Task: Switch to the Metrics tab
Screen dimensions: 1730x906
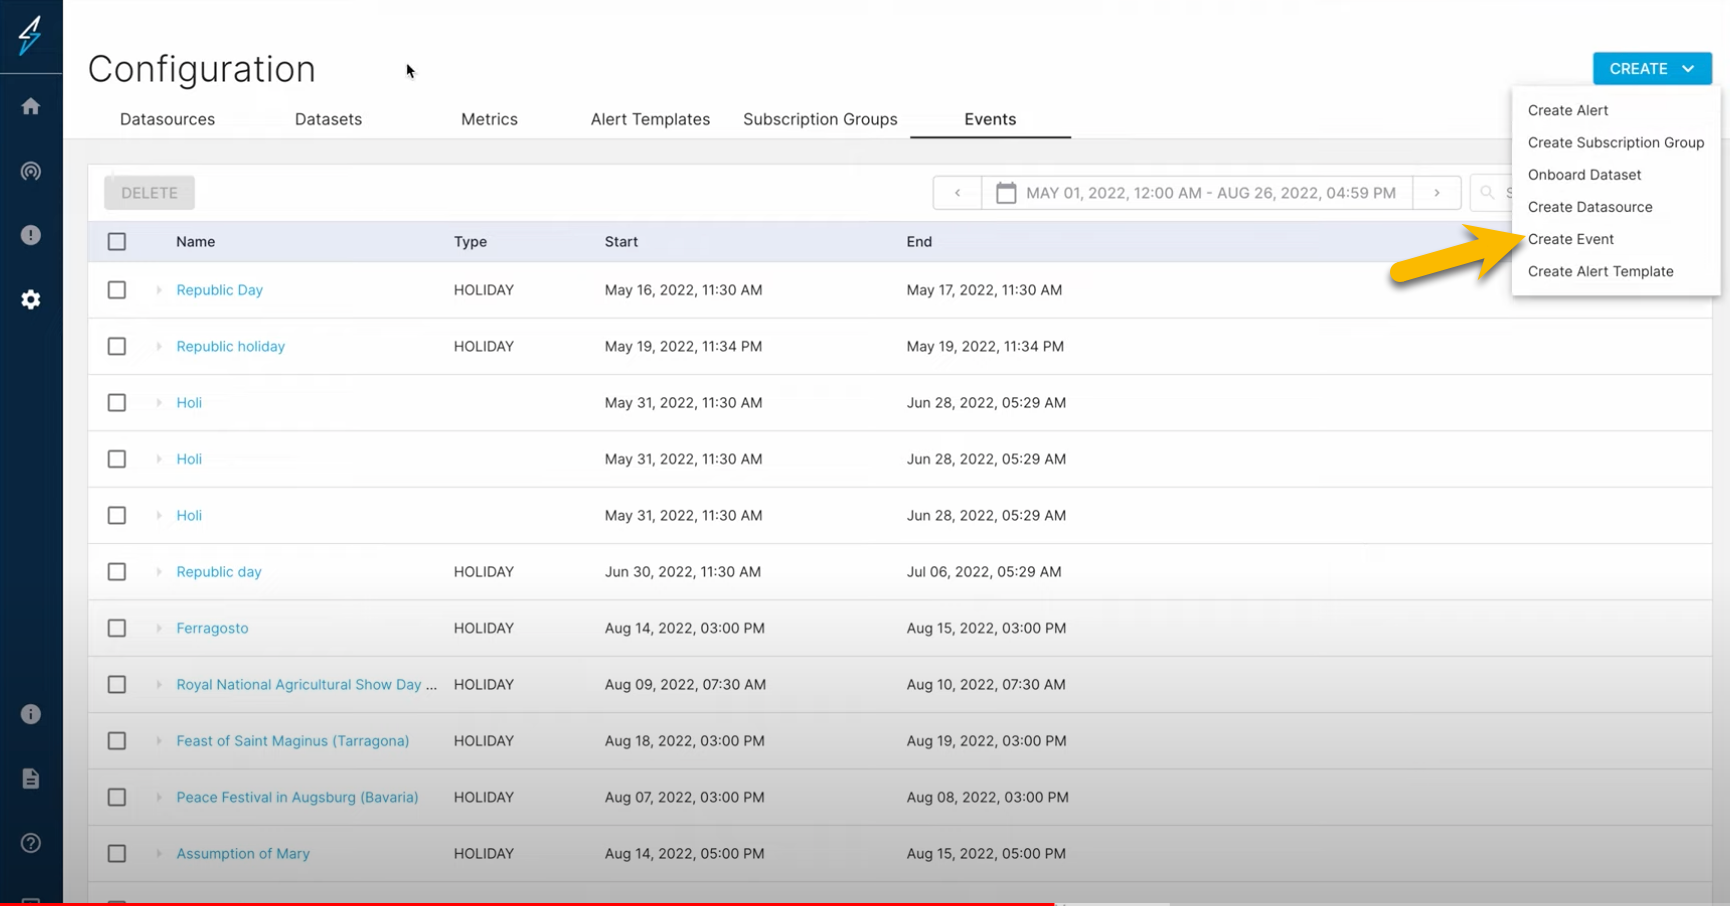Action: click(x=489, y=119)
